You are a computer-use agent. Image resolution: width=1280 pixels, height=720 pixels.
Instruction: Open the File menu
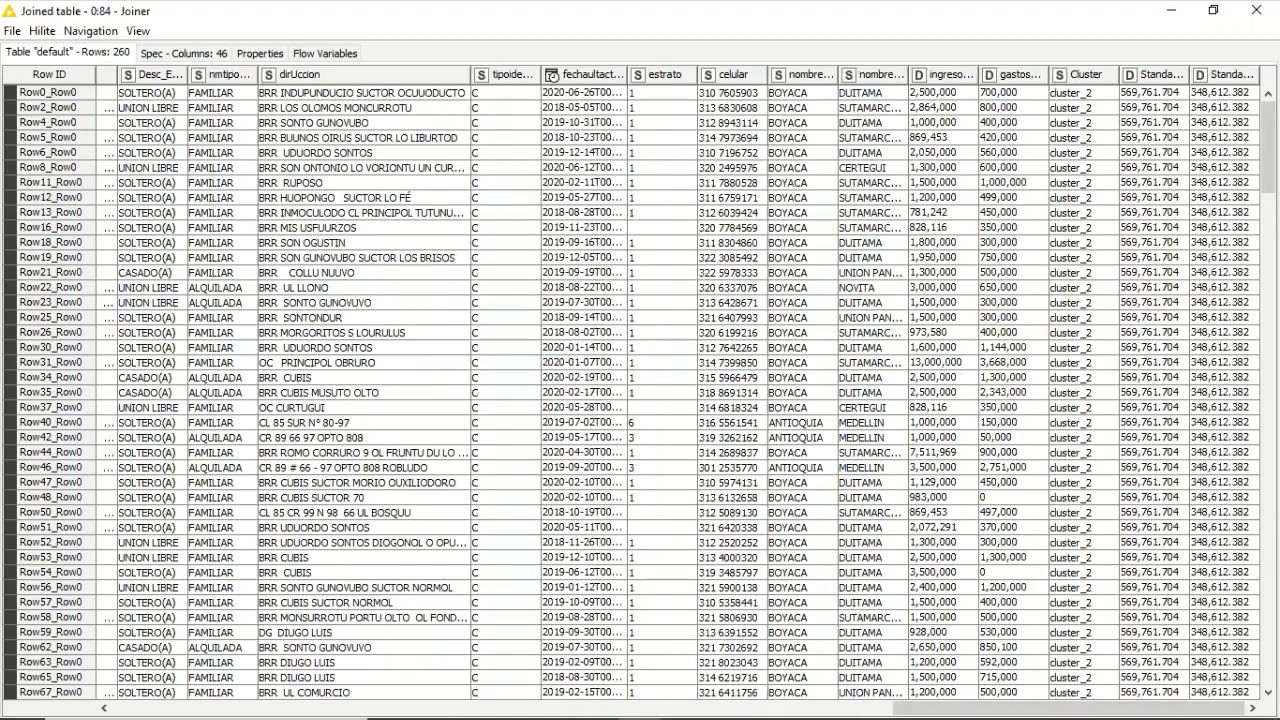pos(12,31)
